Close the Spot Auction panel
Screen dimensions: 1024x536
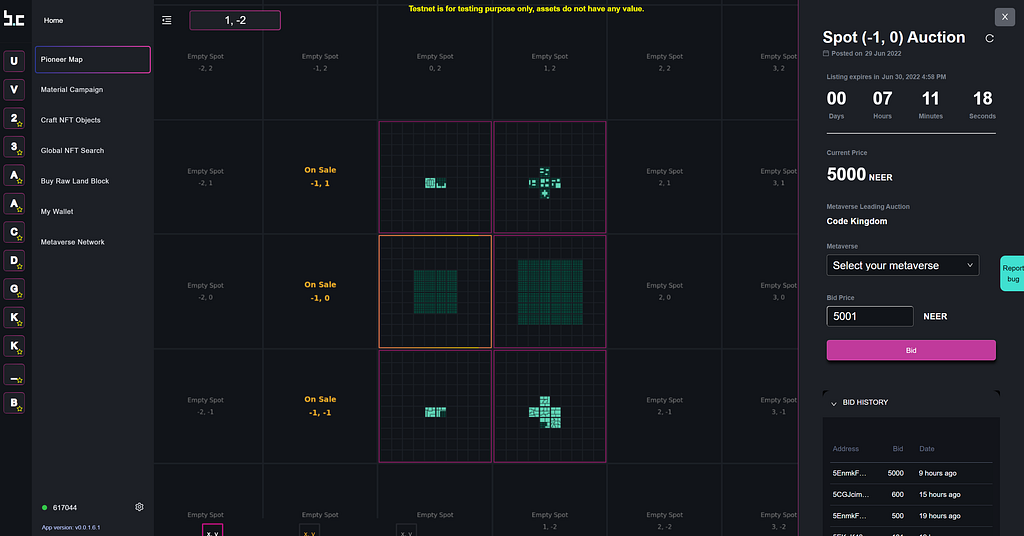(1004, 17)
